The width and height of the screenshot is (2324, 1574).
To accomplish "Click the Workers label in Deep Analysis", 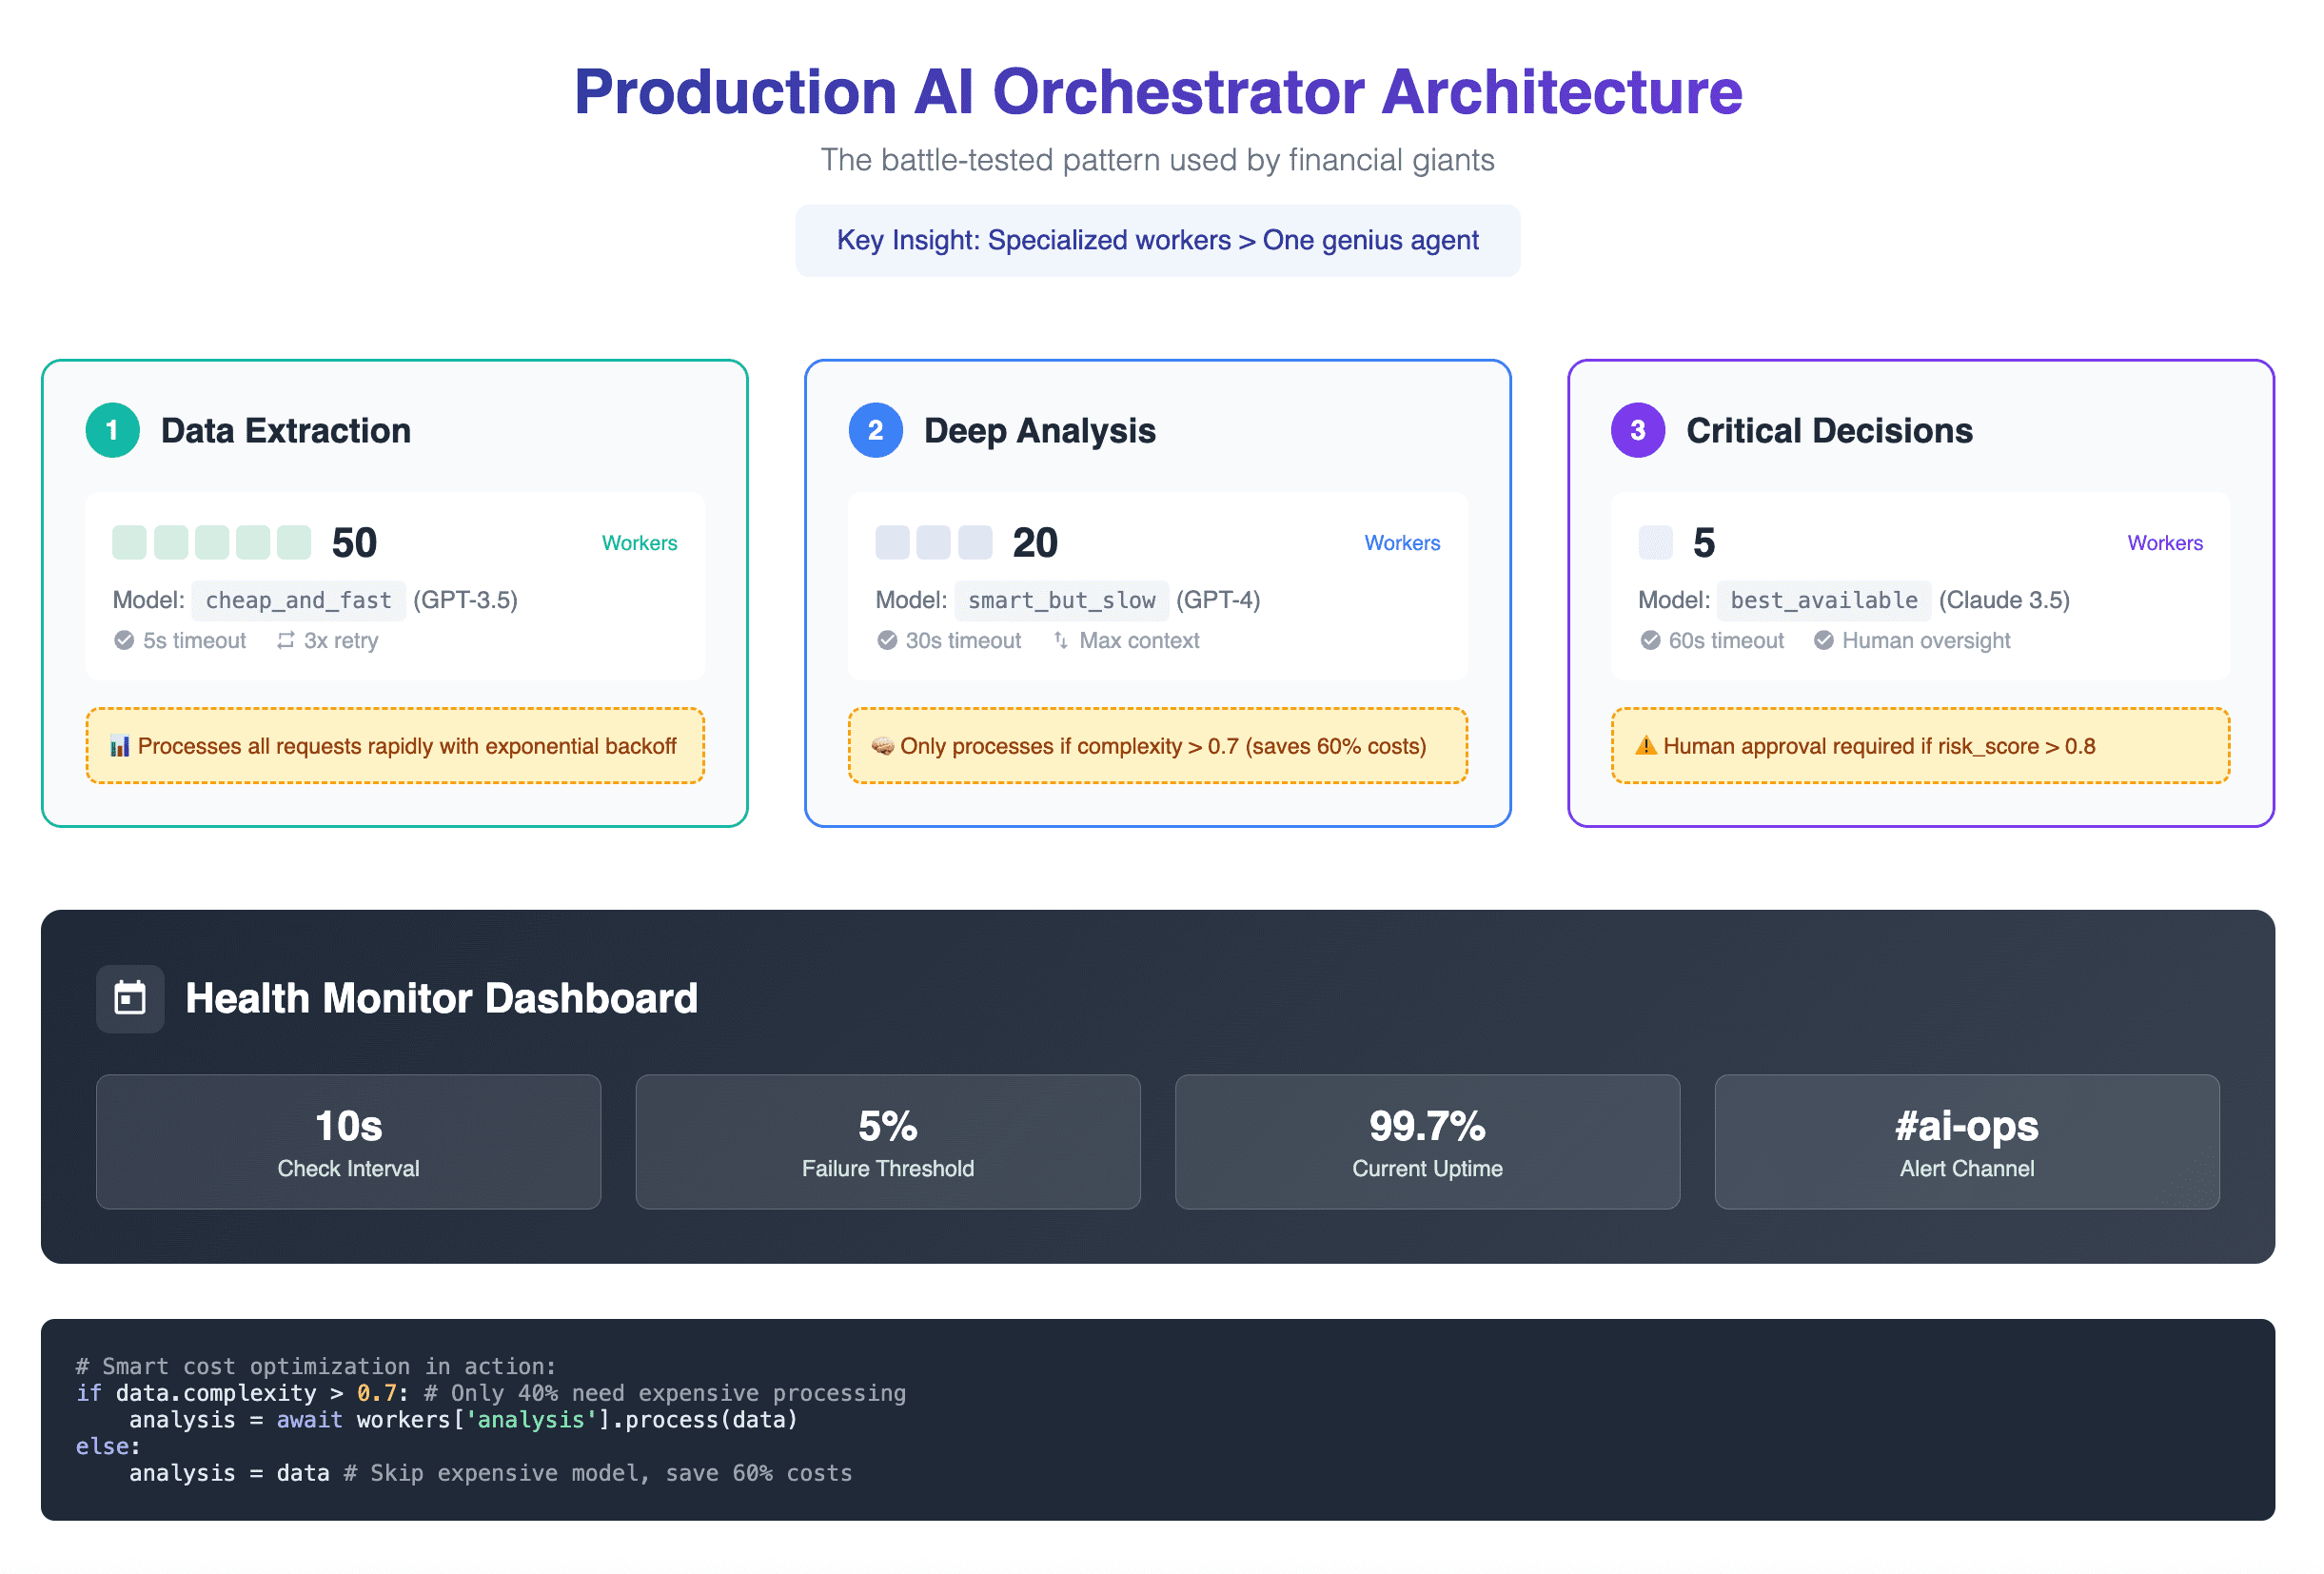I will [1404, 543].
